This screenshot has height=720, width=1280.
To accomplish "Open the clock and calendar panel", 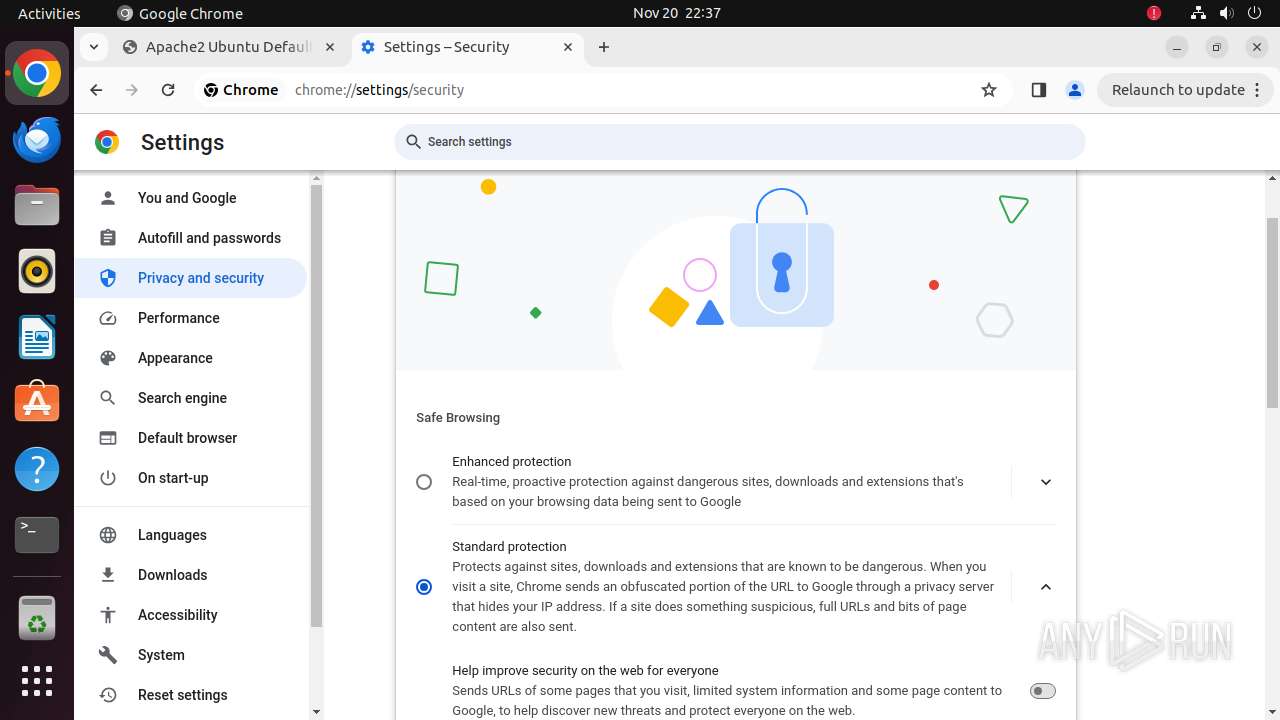I will [x=677, y=13].
